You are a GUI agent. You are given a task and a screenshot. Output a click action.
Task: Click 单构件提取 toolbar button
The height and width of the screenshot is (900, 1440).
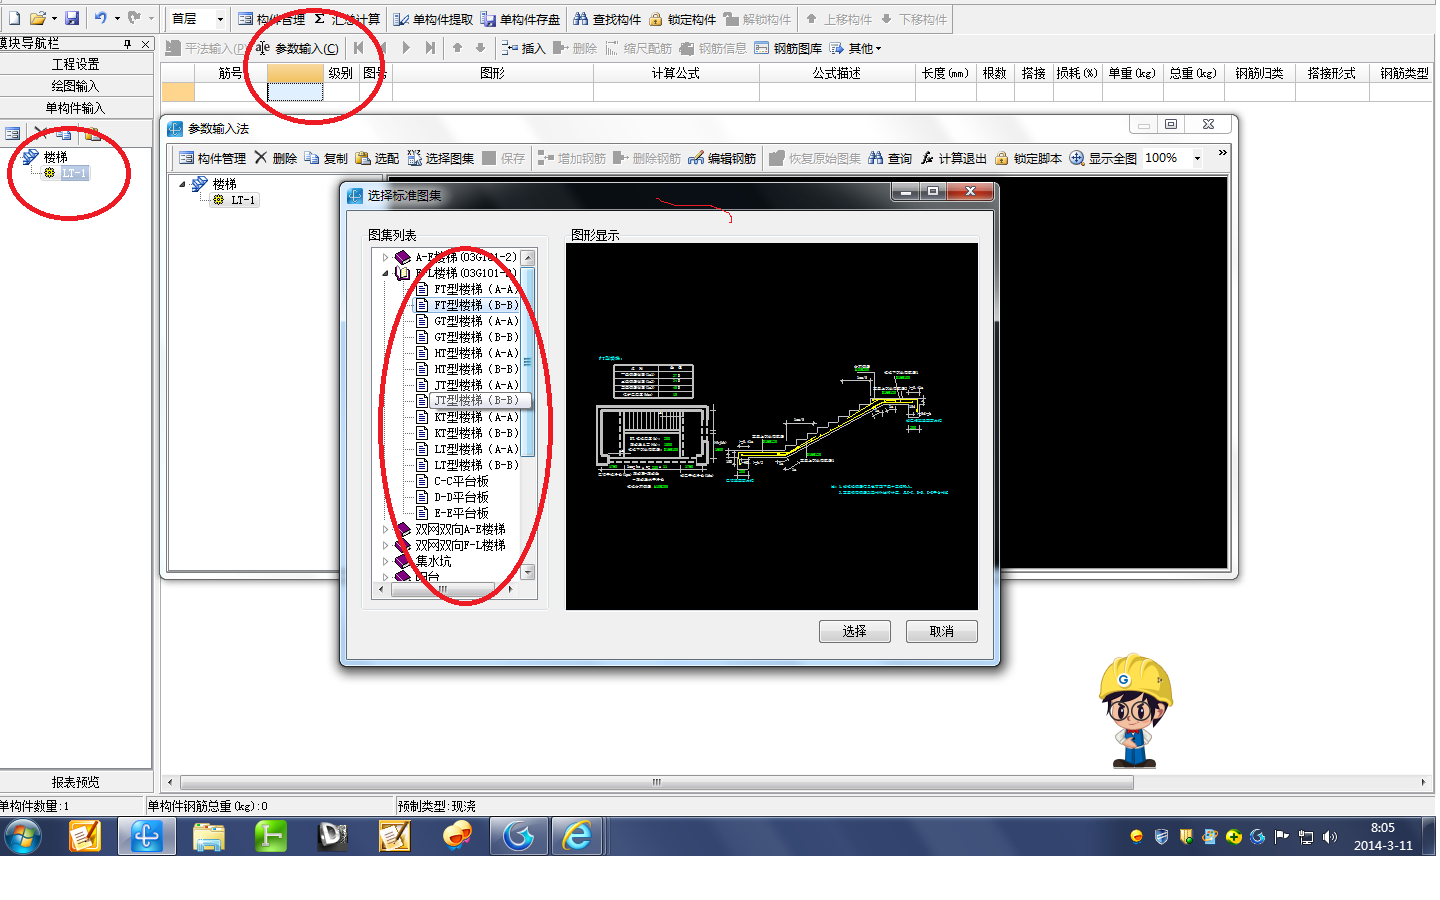pos(432,19)
